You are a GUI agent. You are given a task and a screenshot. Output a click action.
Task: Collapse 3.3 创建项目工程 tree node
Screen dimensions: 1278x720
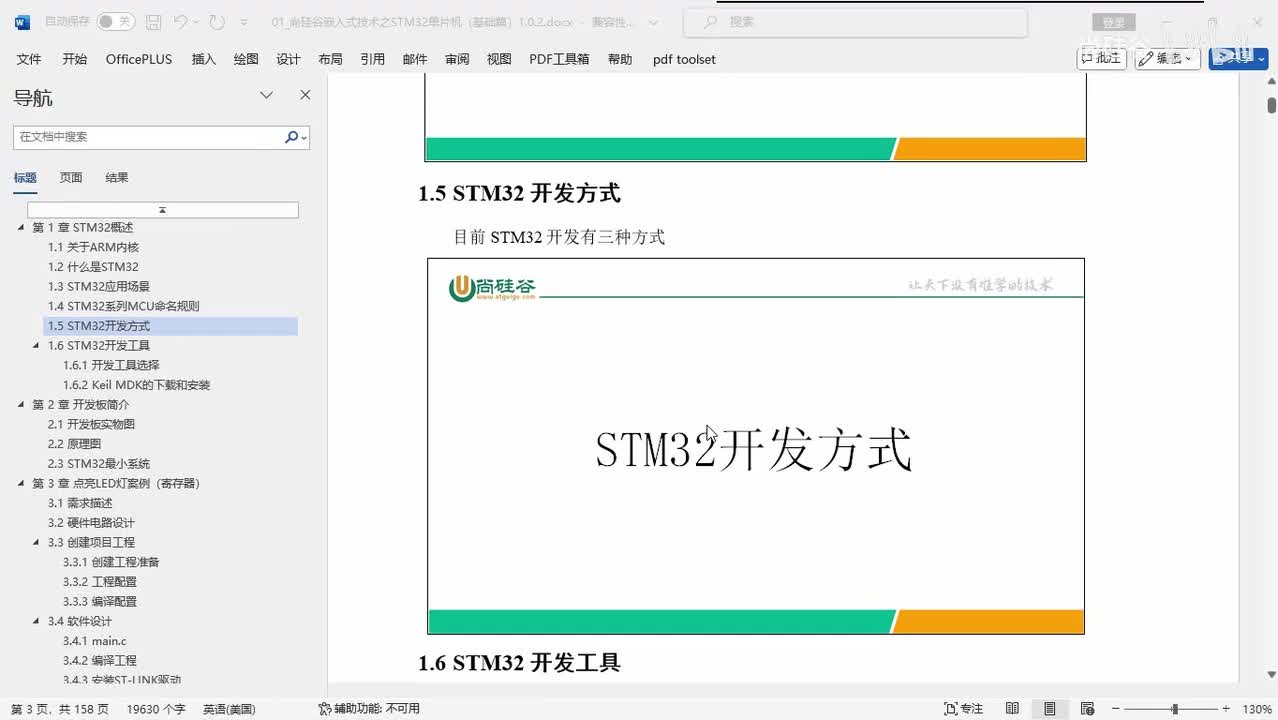(x=37, y=543)
